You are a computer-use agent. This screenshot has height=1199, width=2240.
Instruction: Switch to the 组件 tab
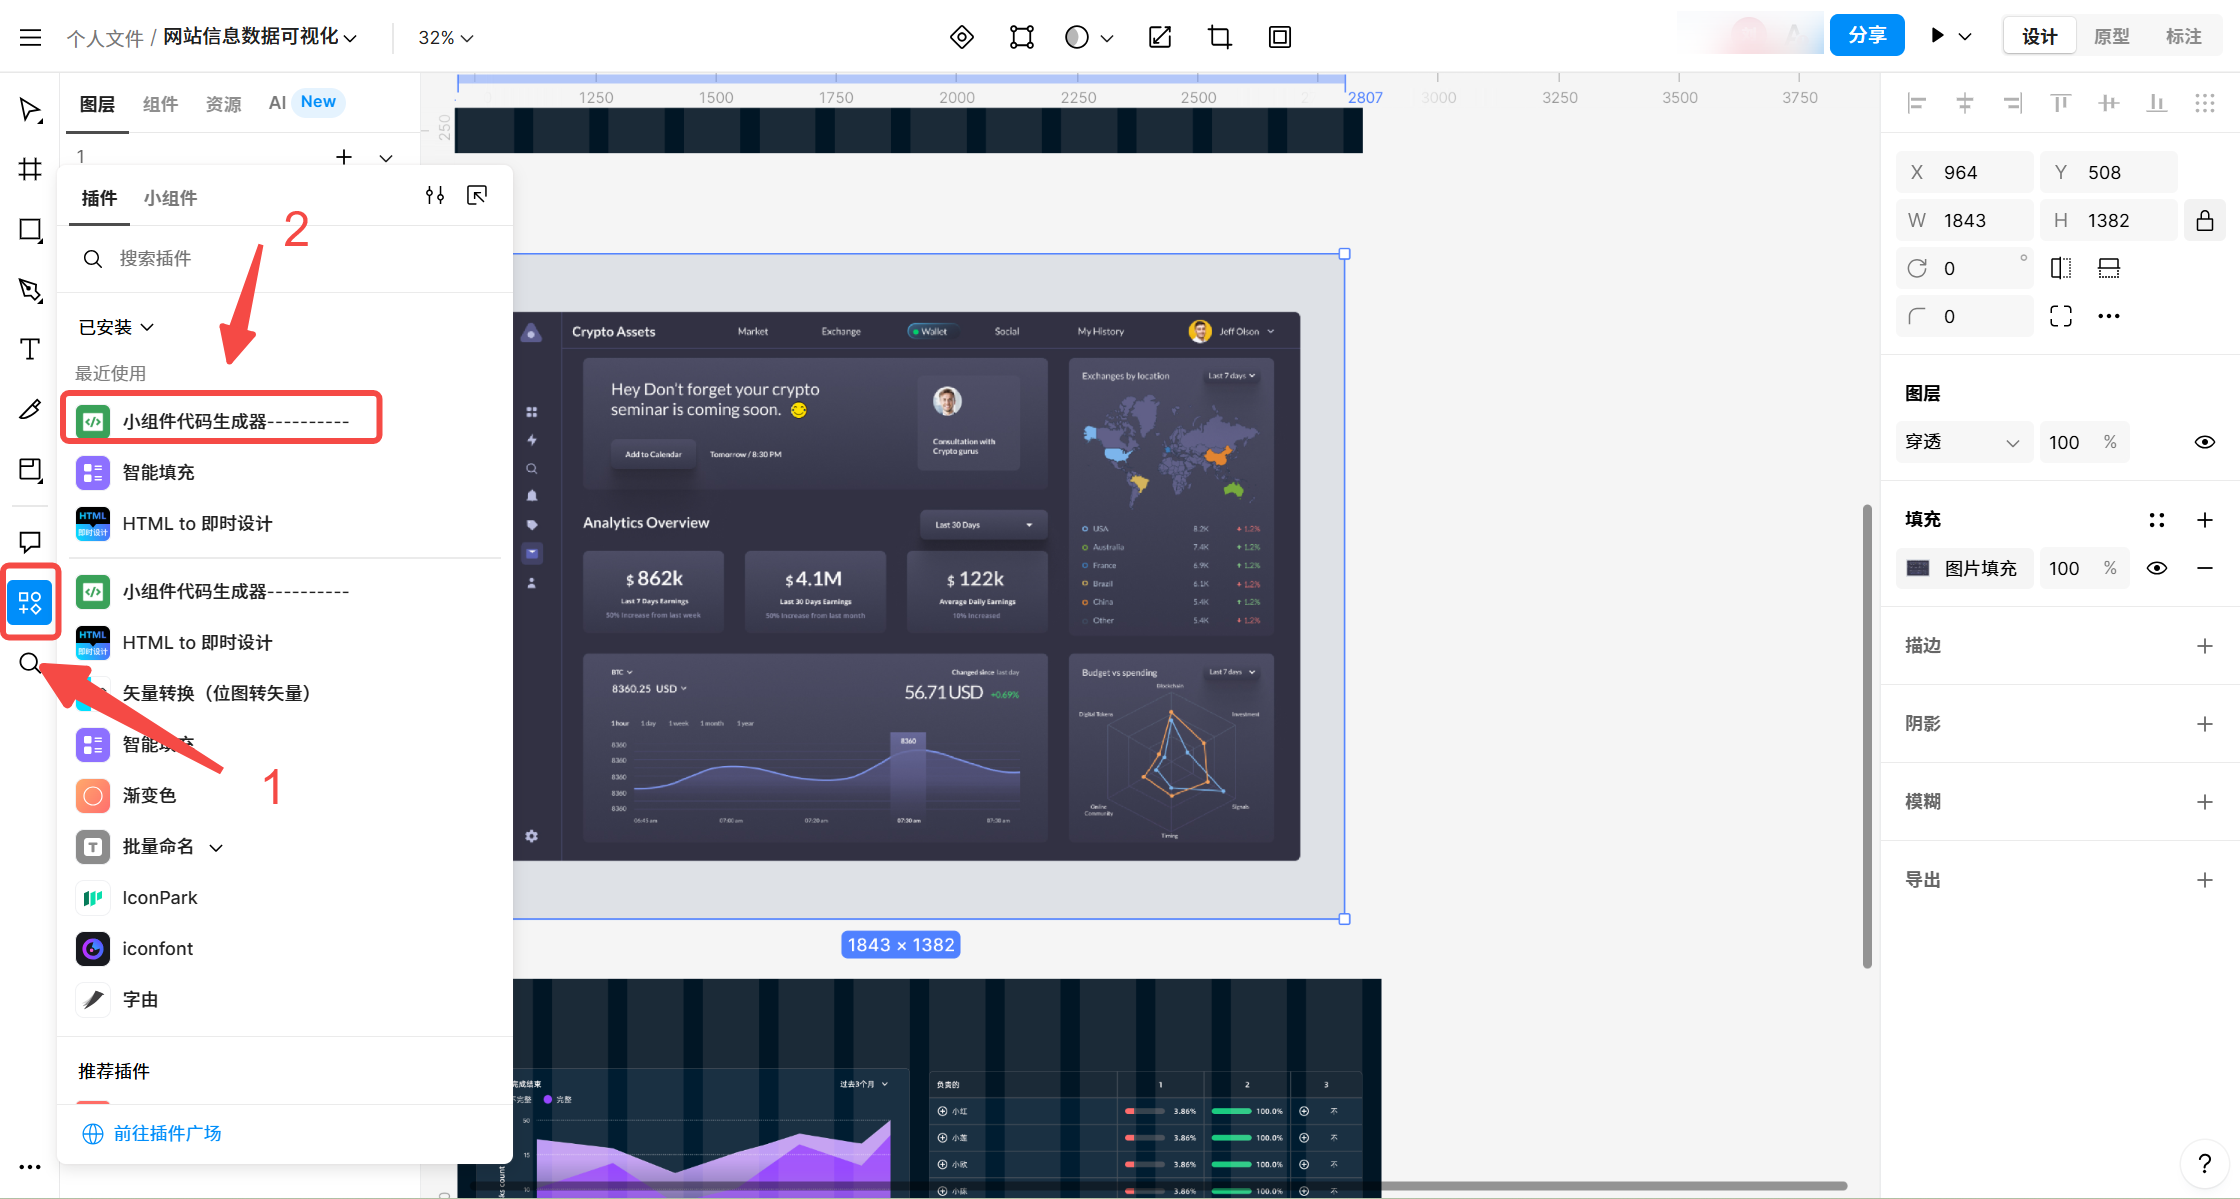click(x=160, y=104)
